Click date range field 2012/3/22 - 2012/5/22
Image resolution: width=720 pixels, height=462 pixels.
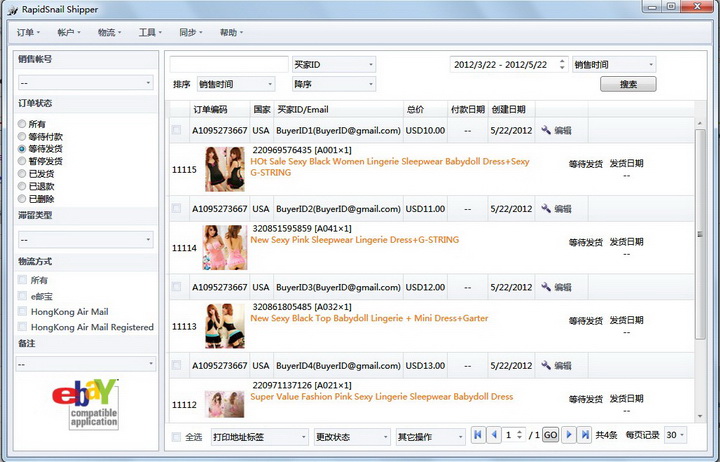(x=509, y=65)
